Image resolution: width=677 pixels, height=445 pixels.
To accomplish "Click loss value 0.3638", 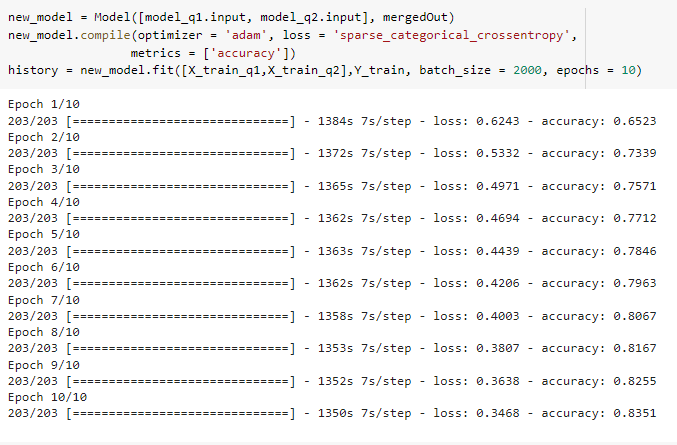I will point(498,382).
